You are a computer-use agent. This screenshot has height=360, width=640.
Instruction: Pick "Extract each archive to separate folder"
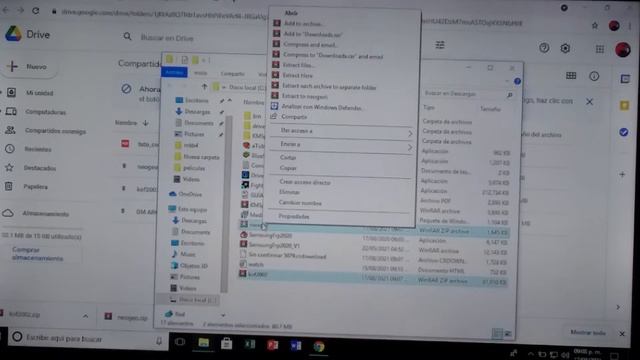pyautogui.click(x=329, y=87)
